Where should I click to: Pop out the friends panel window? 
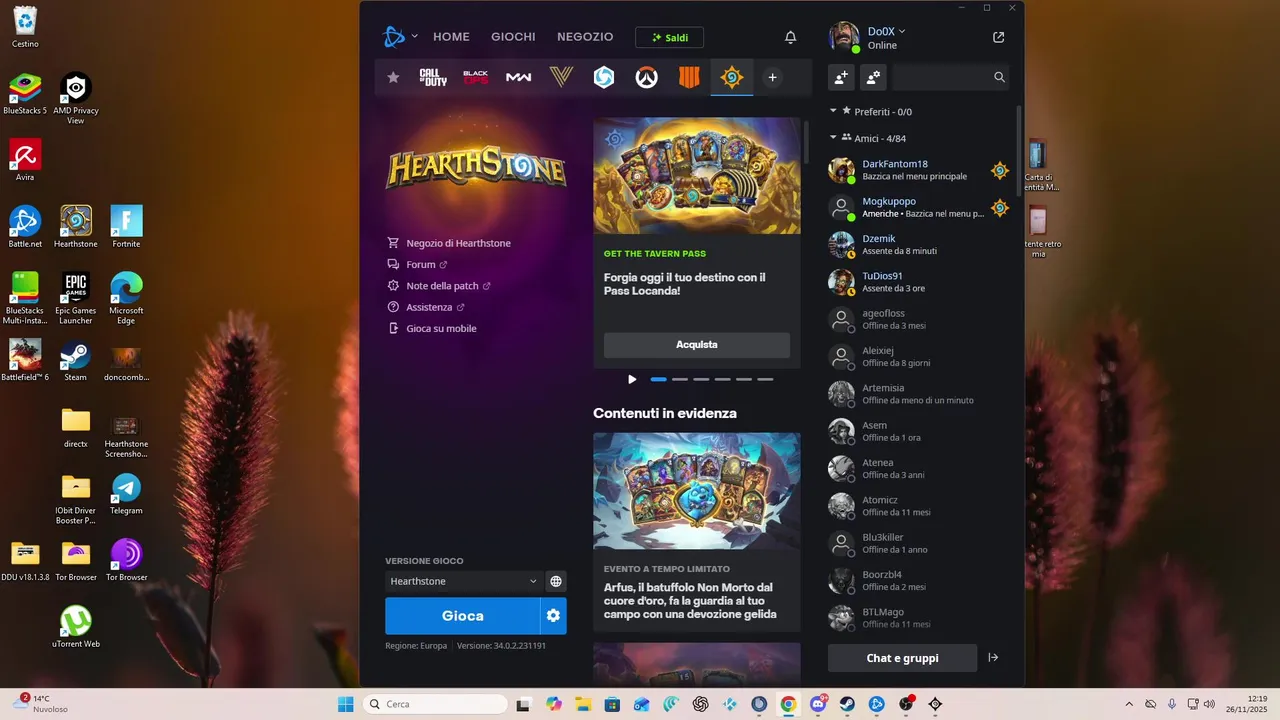998,37
